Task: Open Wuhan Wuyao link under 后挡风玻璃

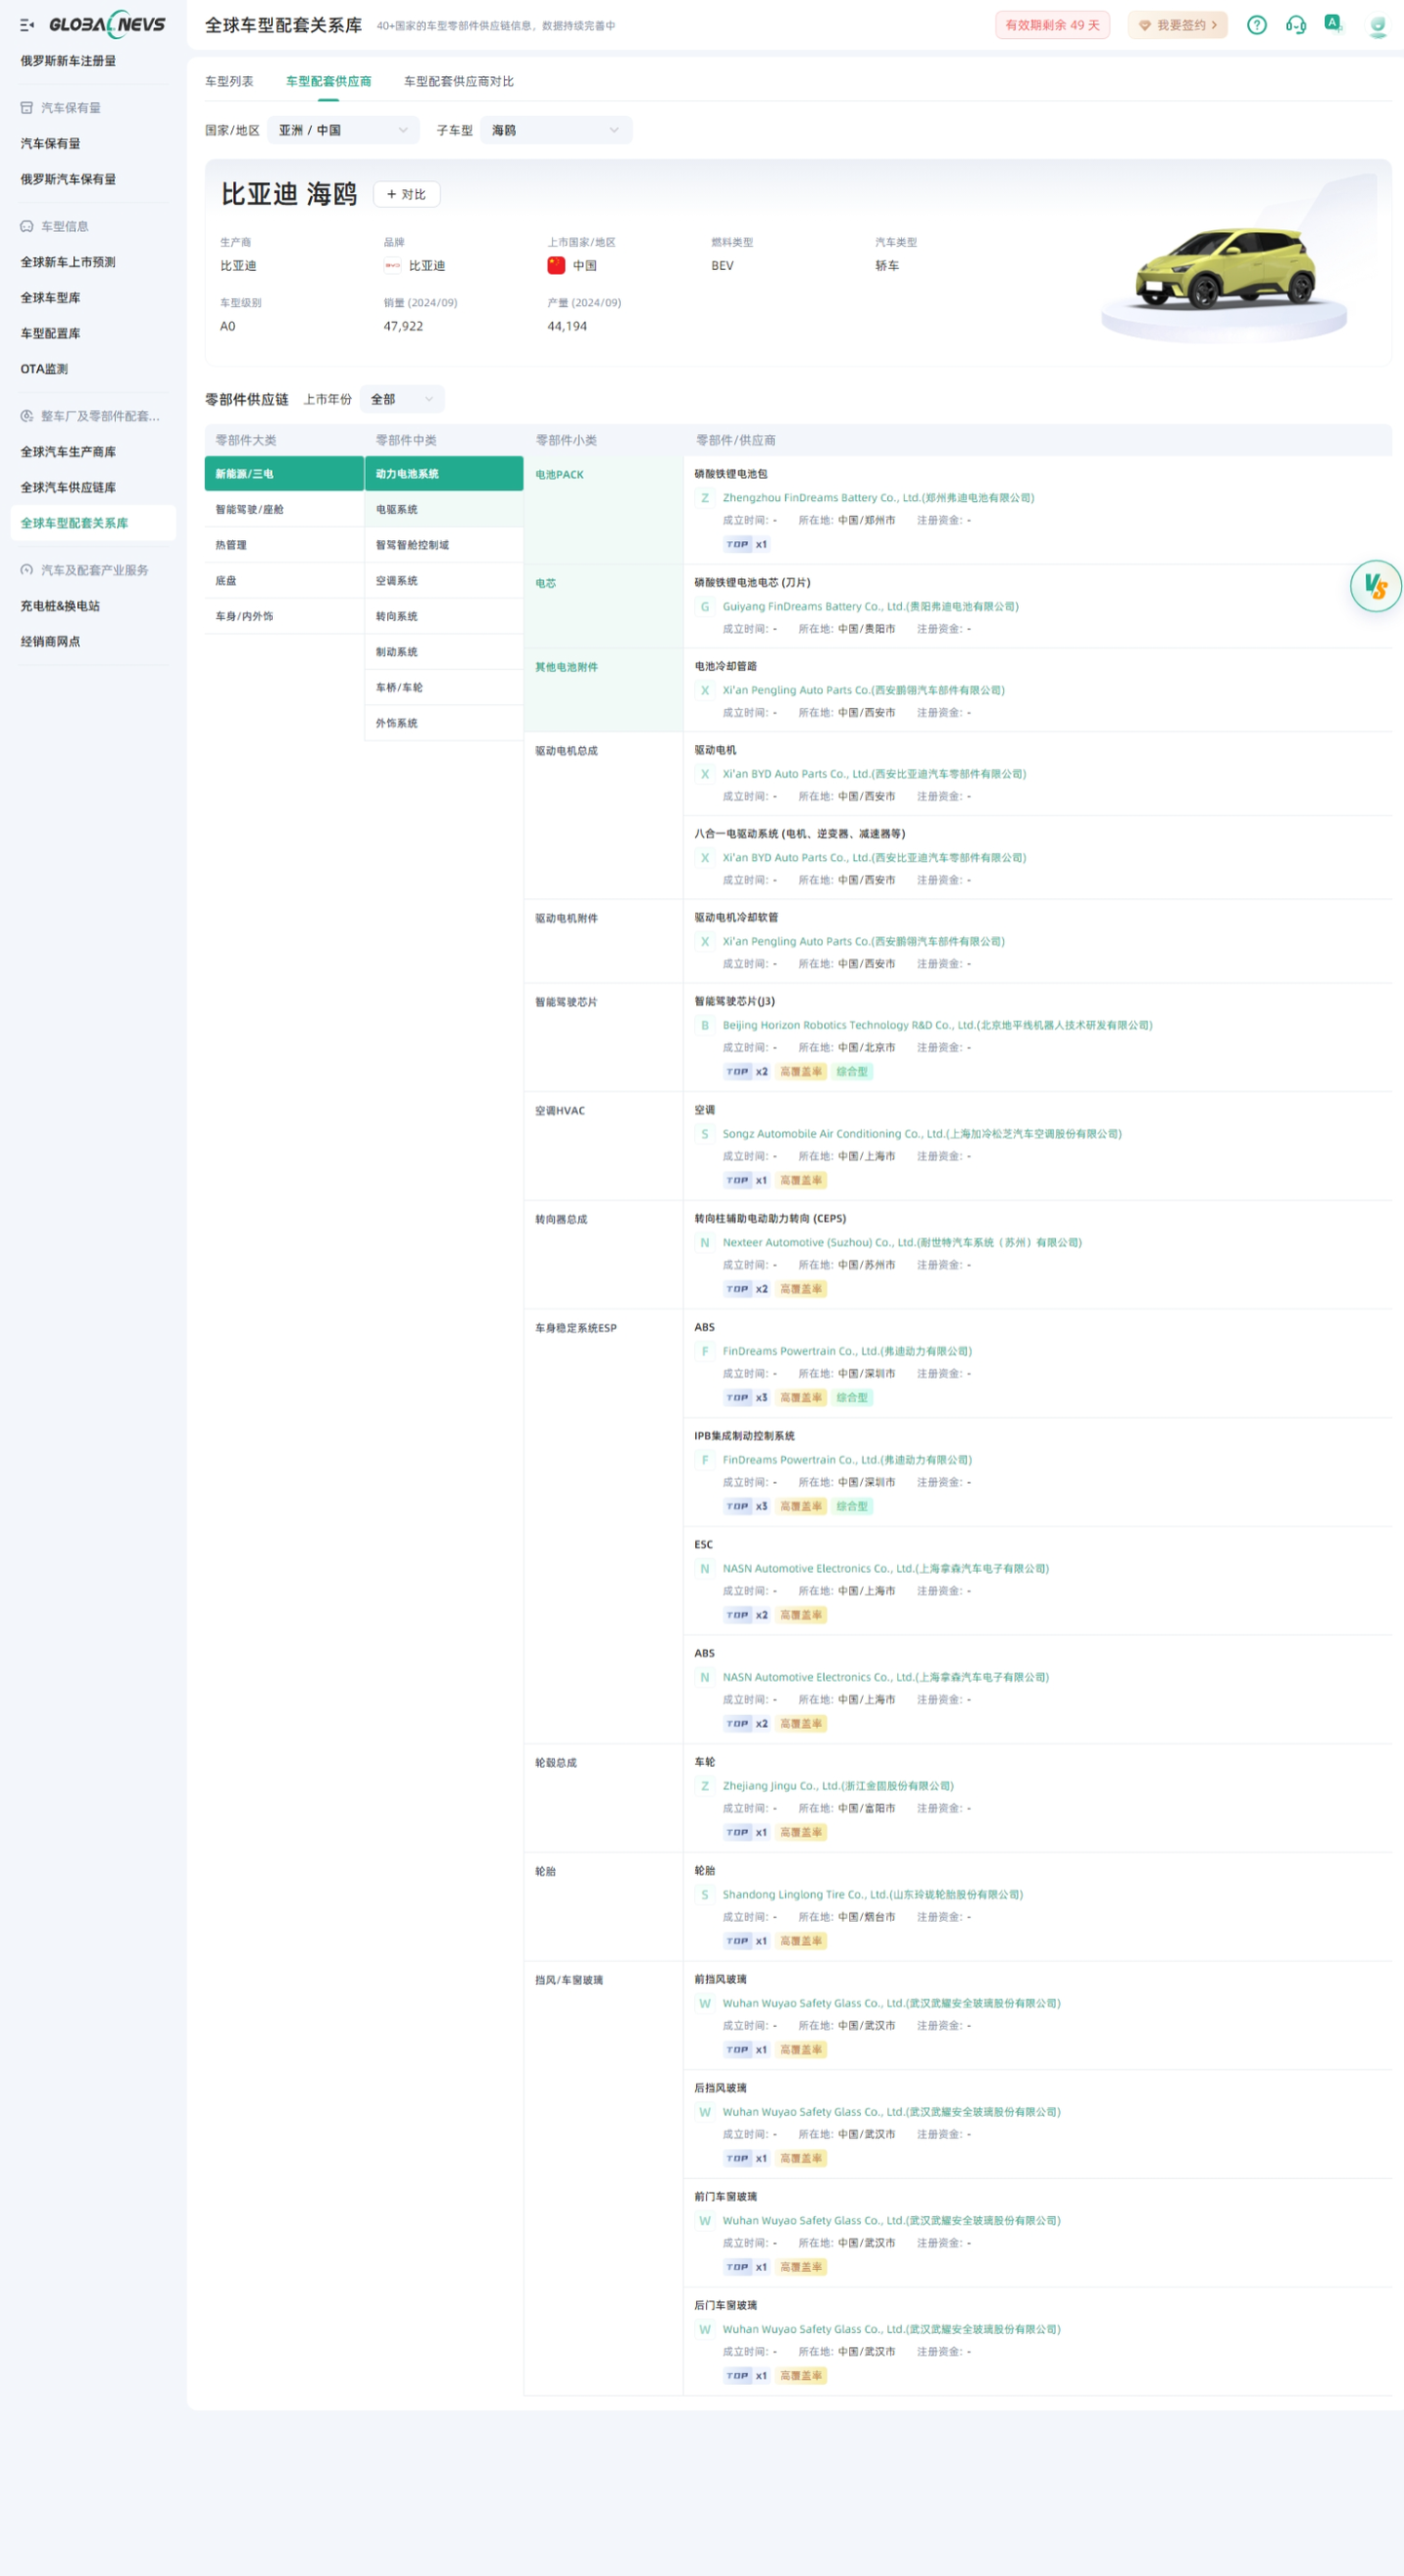Action: 891,2113
